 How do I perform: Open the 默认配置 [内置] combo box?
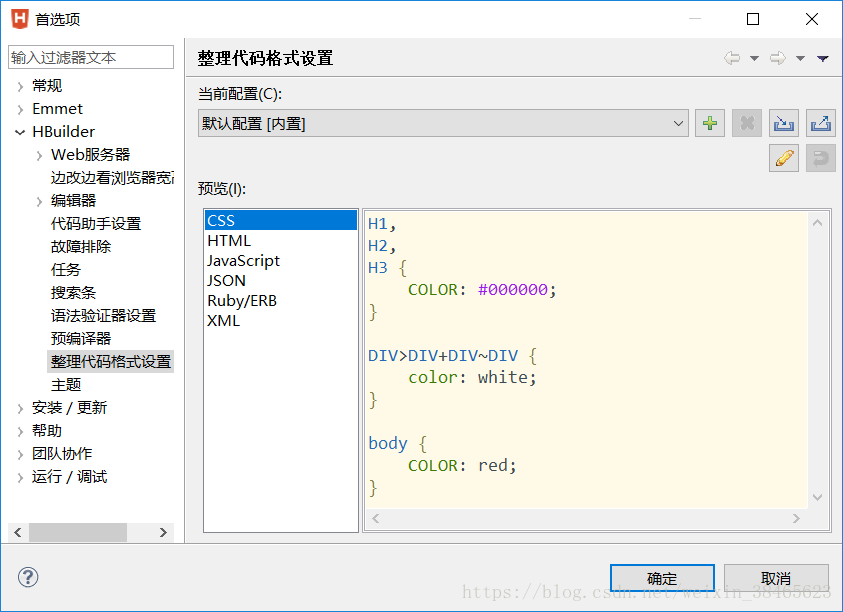(443, 123)
